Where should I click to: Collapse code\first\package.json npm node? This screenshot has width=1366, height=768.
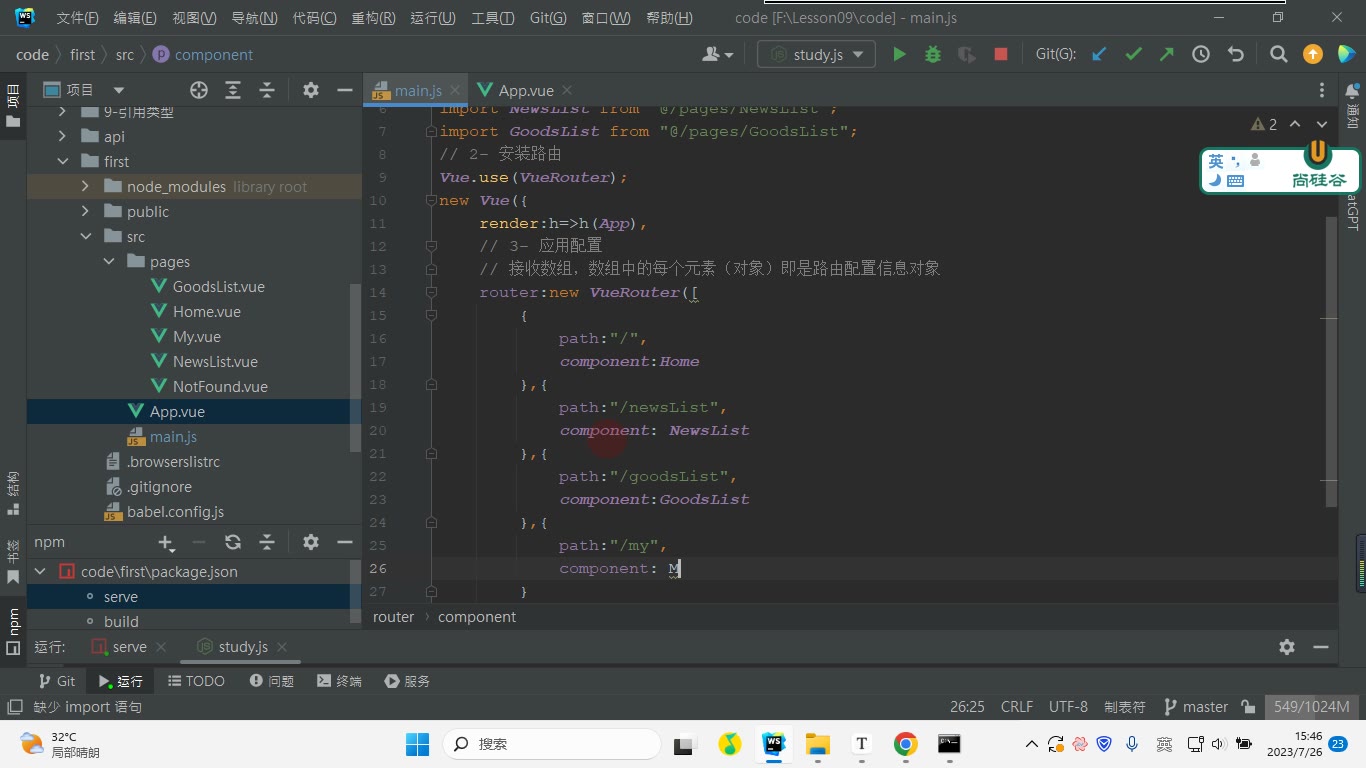(40, 572)
